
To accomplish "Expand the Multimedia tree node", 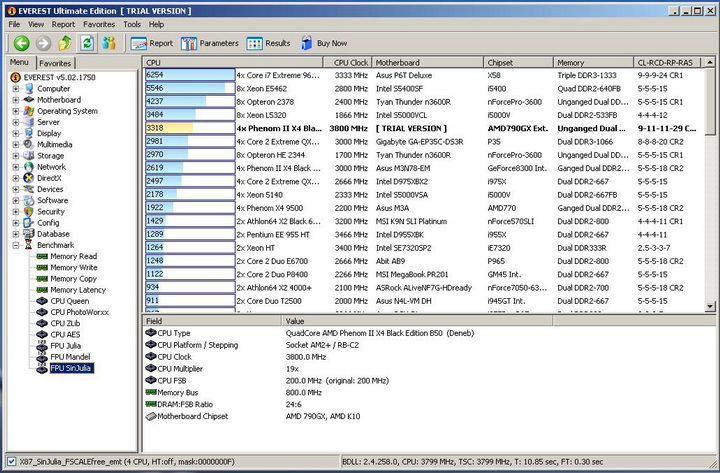I will [16, 145].
